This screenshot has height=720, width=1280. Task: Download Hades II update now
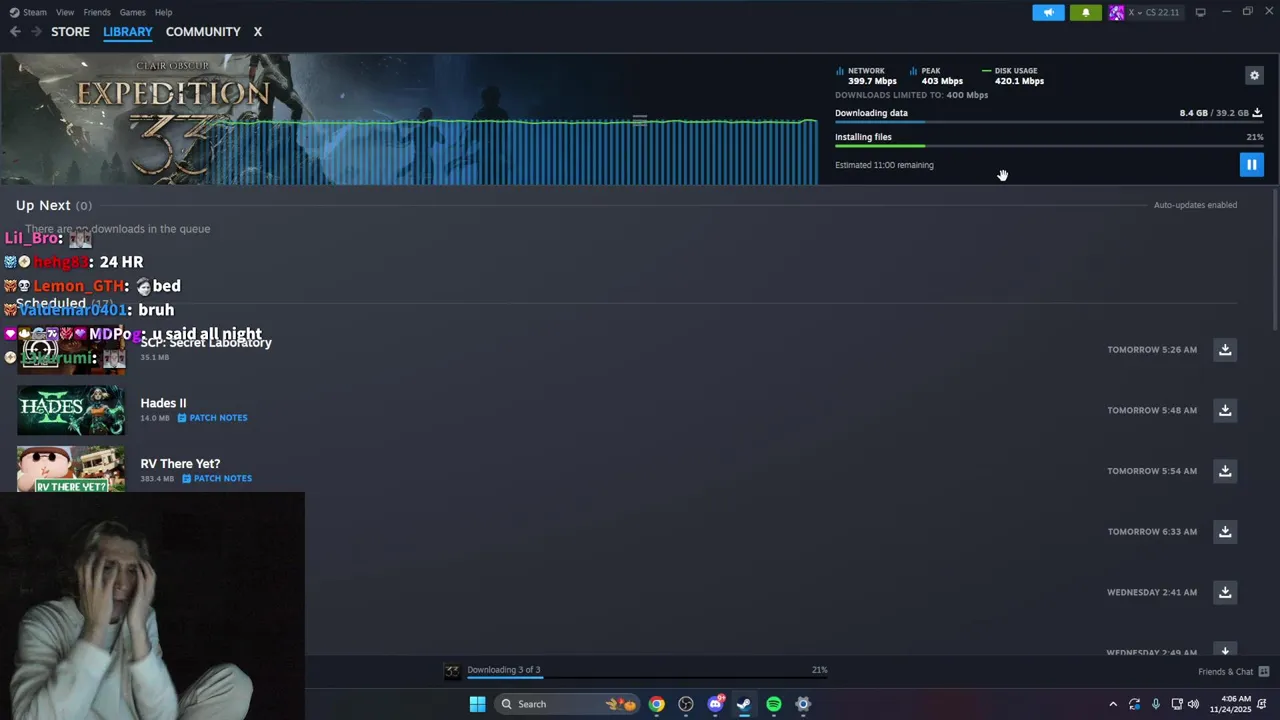[1225, 410]
